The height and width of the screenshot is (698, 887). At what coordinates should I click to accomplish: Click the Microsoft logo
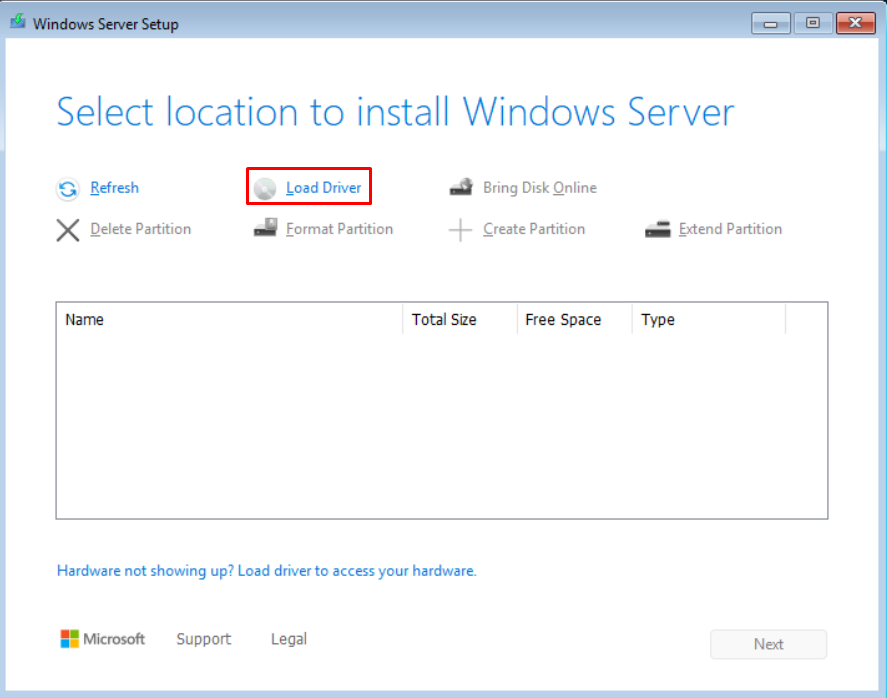tap(70, 639)
